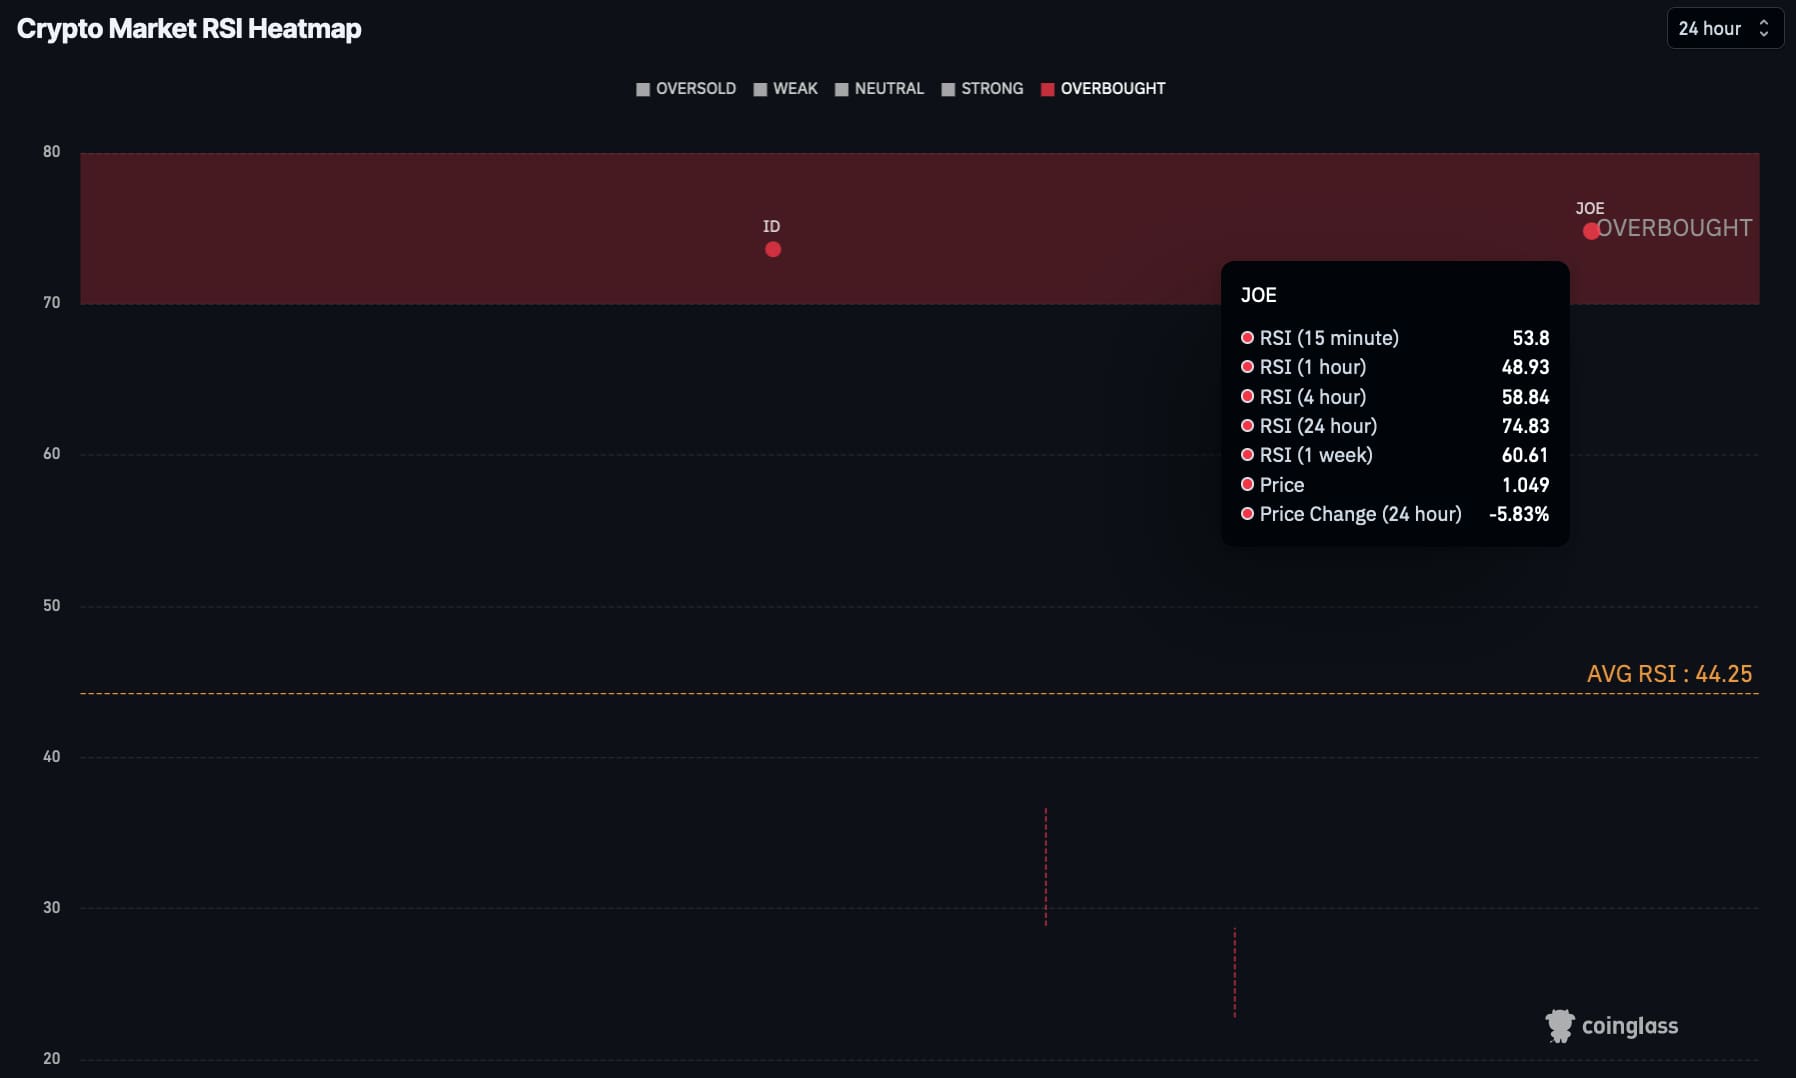The height and width of the screenshot is (1078, 1796).
Task: Click the RSI (24 hour) tooltip row
Action: pyautogui.click(x=1395, y=426)
